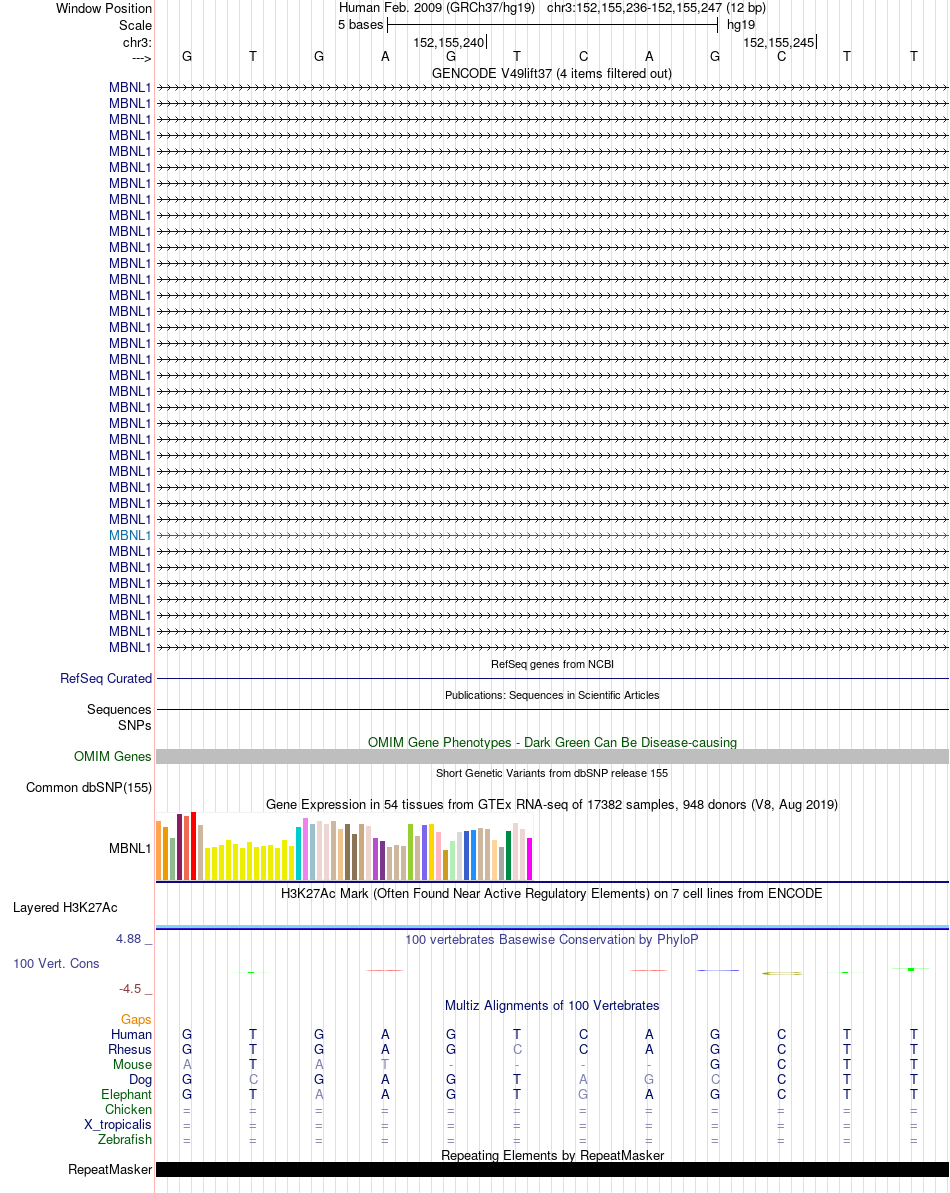The height and width of the screenshot is (1193, 950).
Task: Select the Rhesus alignment row label
Action: point(130,1049)
